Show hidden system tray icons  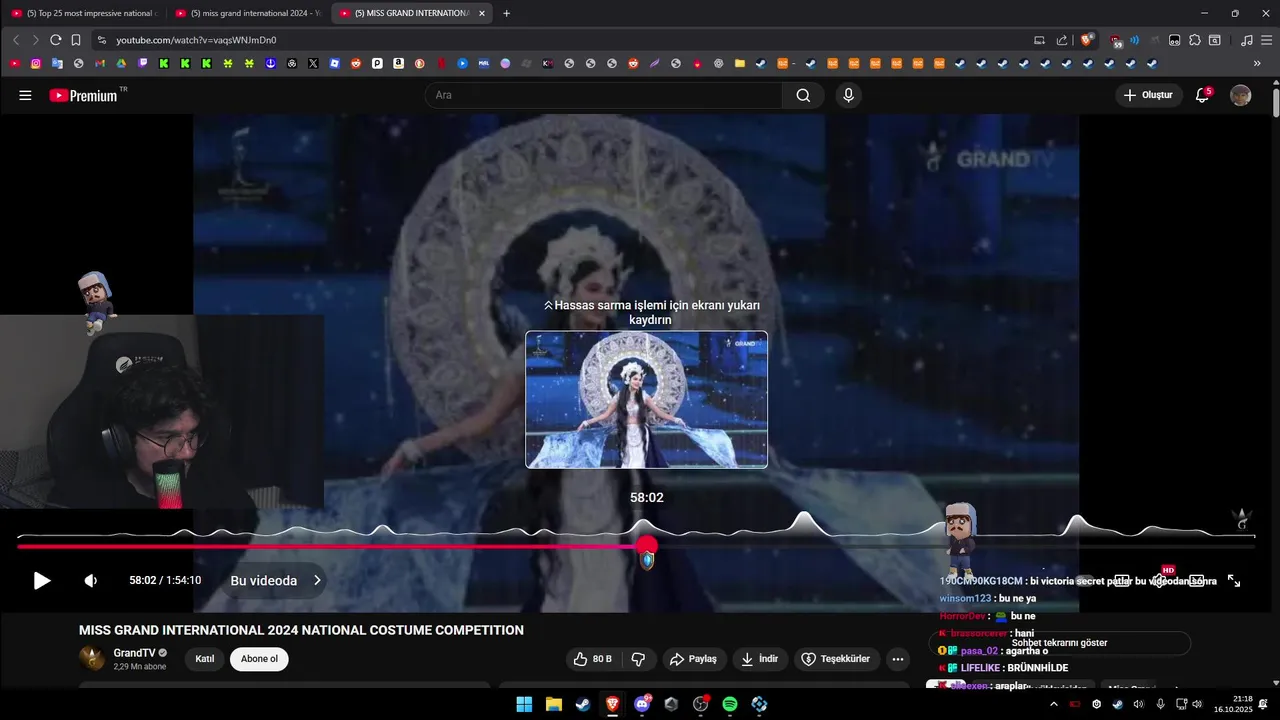(x=1053, y=704)
